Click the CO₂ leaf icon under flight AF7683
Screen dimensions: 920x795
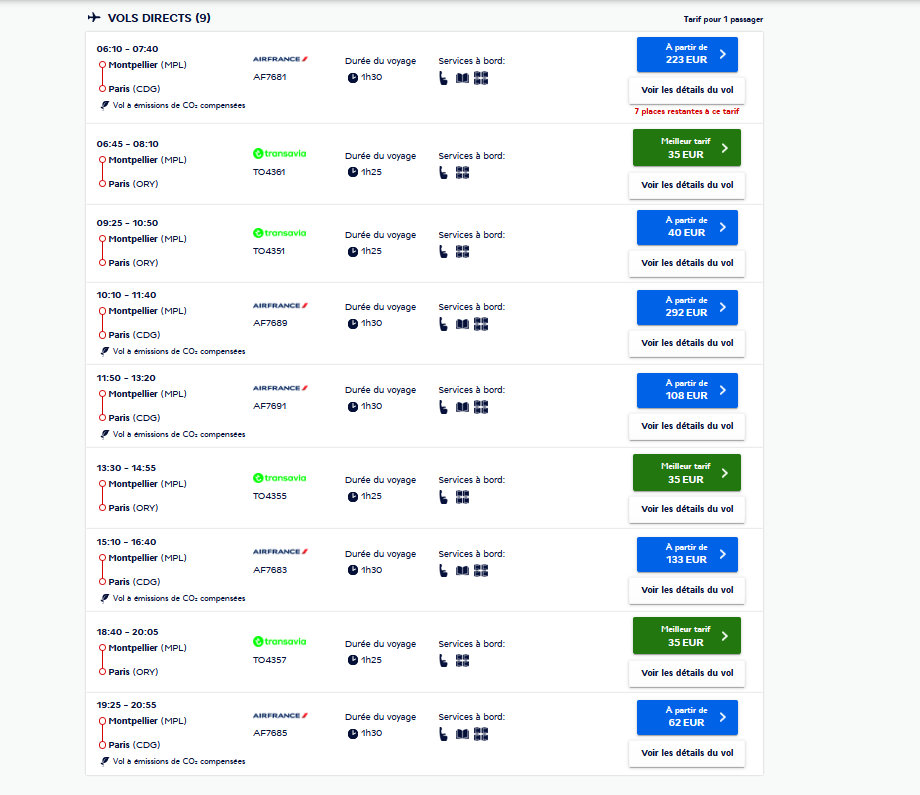click(105, 598)
